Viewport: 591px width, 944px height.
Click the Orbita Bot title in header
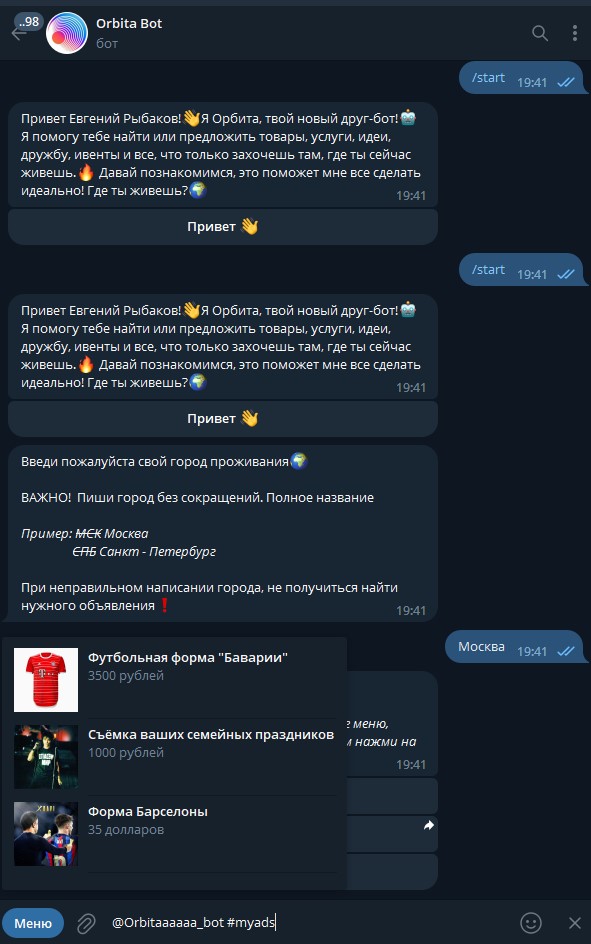pos(129,23)
